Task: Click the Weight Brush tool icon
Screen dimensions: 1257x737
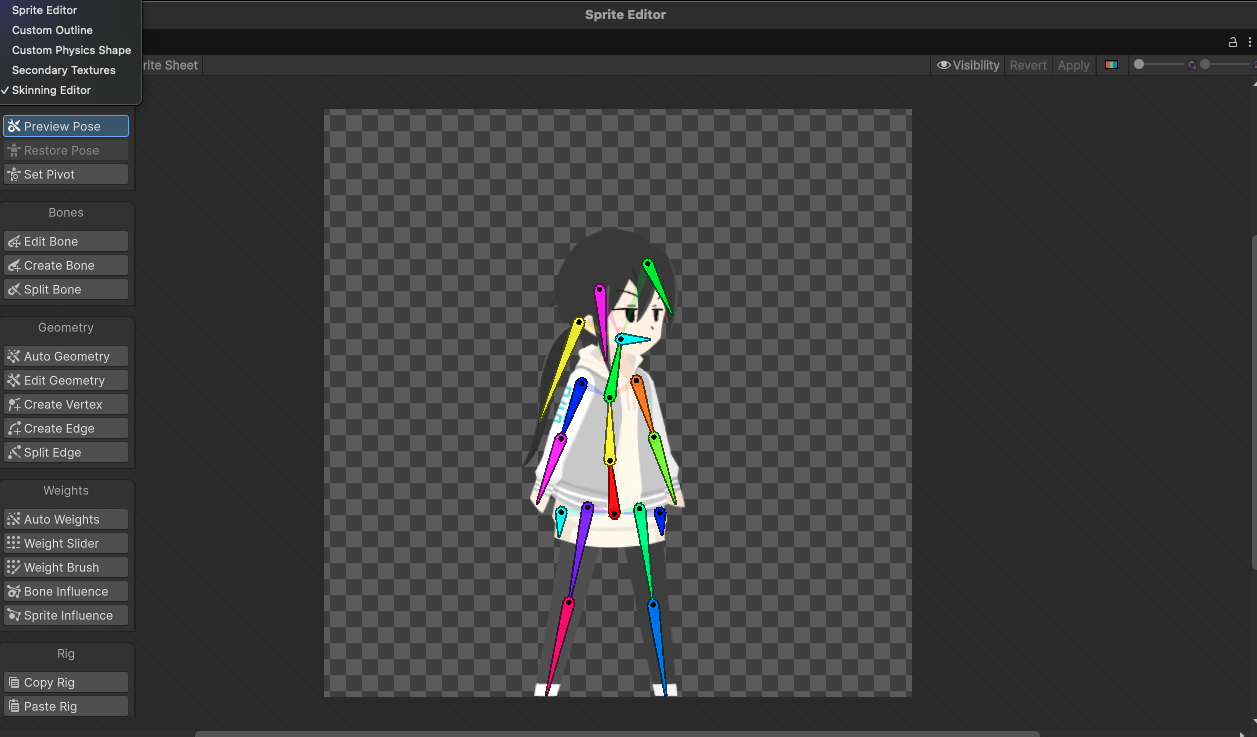Action: click(14, 568)
